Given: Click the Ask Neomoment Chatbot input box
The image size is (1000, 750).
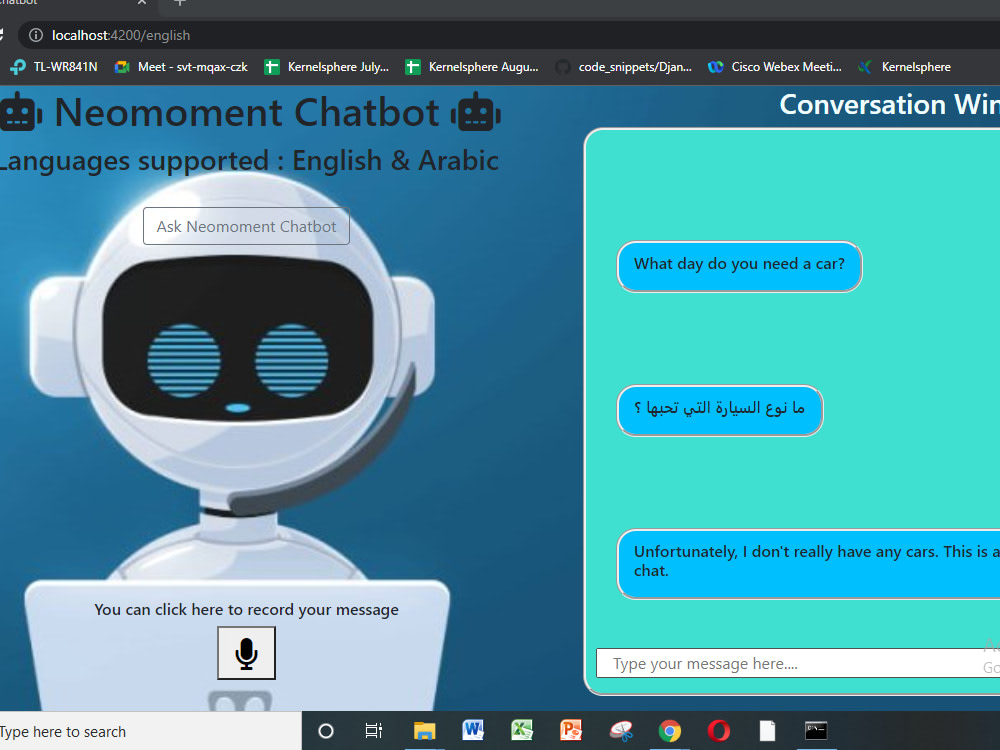Looking at the screenshot, I should point(246,226).
